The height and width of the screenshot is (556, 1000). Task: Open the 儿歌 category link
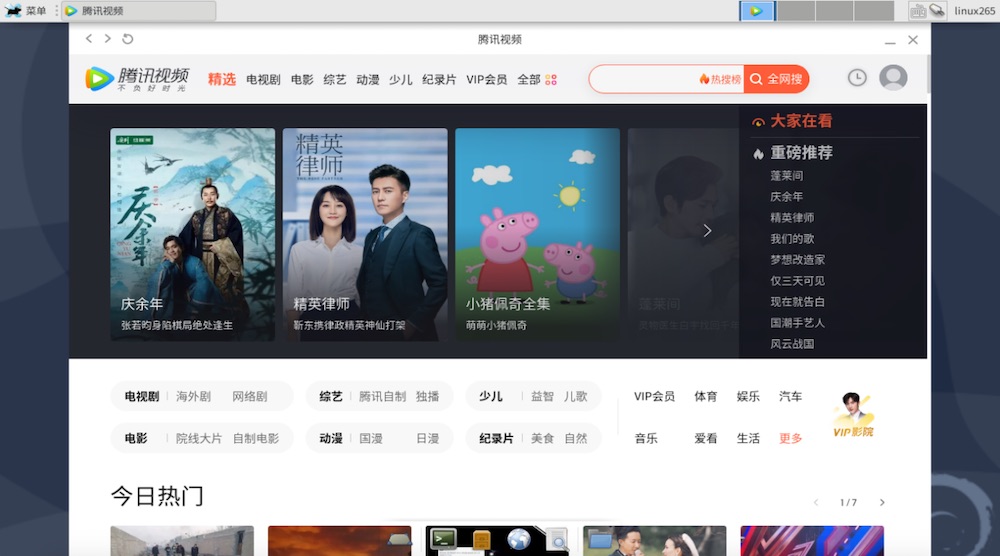tap(575, 397)
